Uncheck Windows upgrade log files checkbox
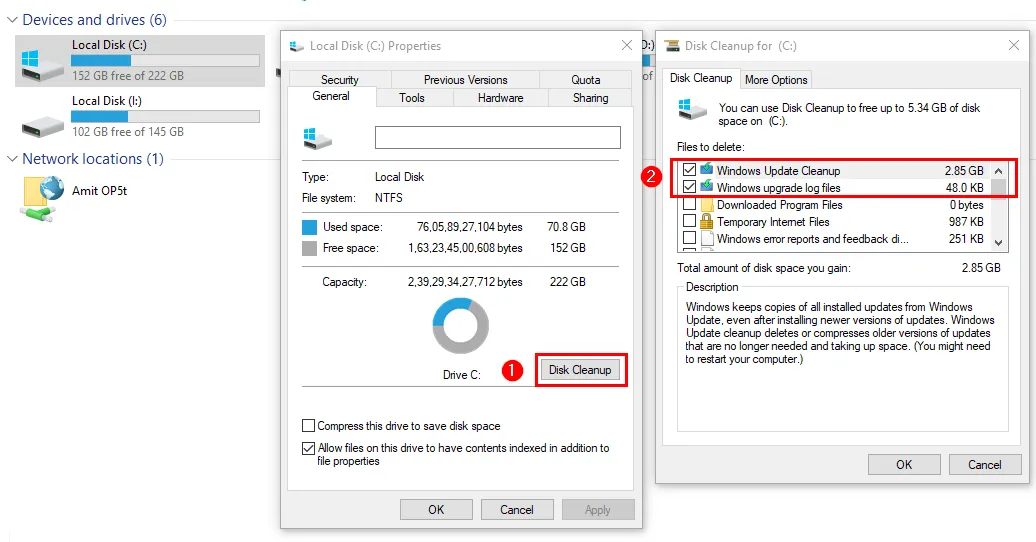This screenshot has width=1036, height=542. click(x=689, y=187)
